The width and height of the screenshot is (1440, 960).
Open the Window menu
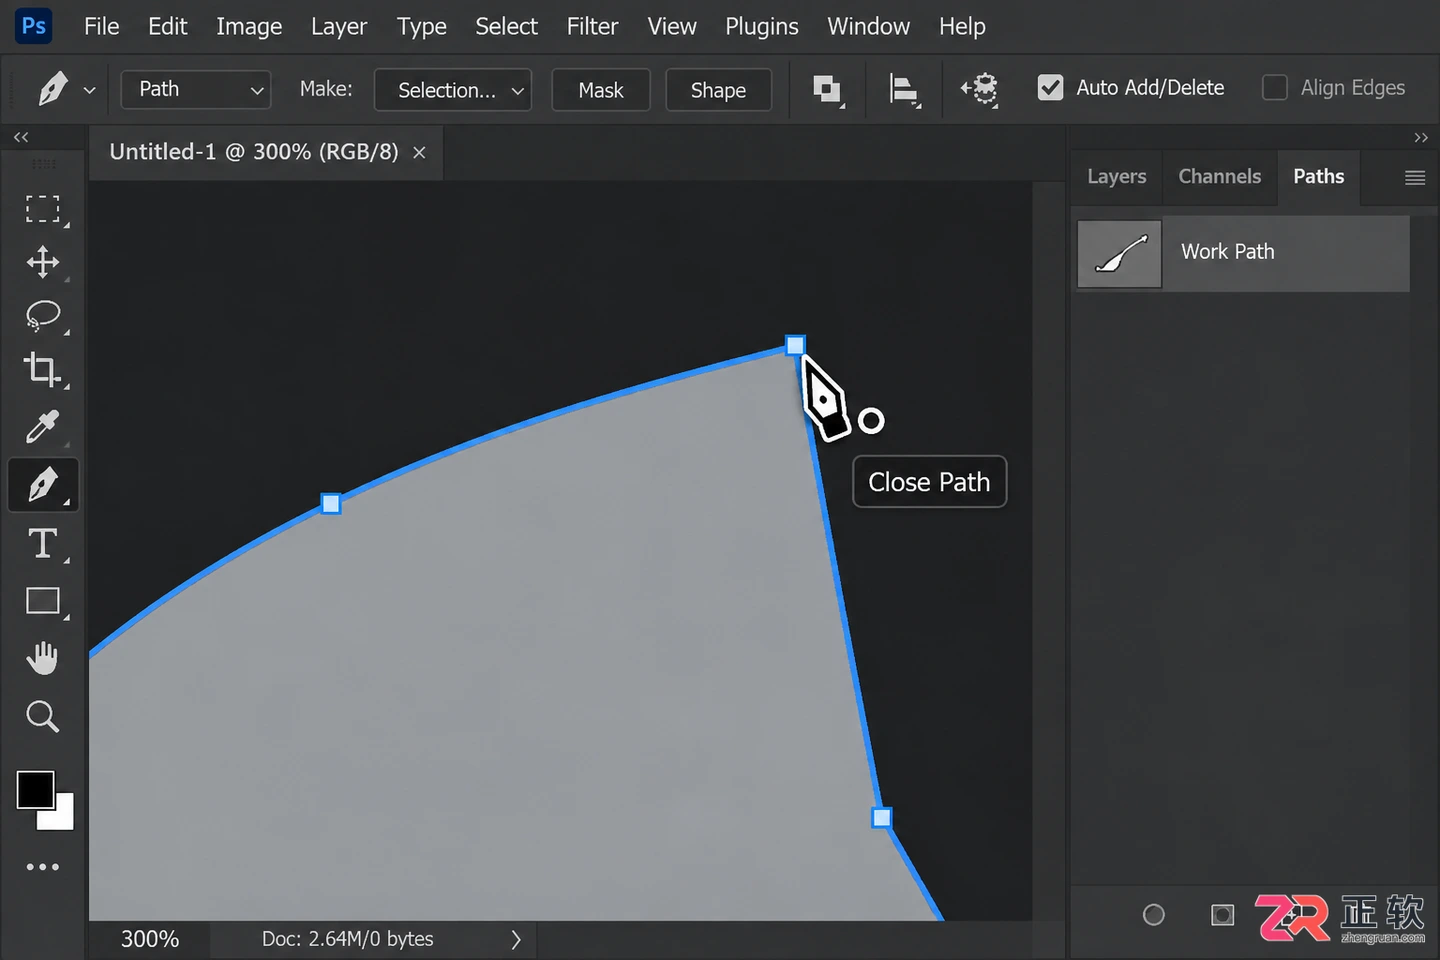(x=868, y=27)
